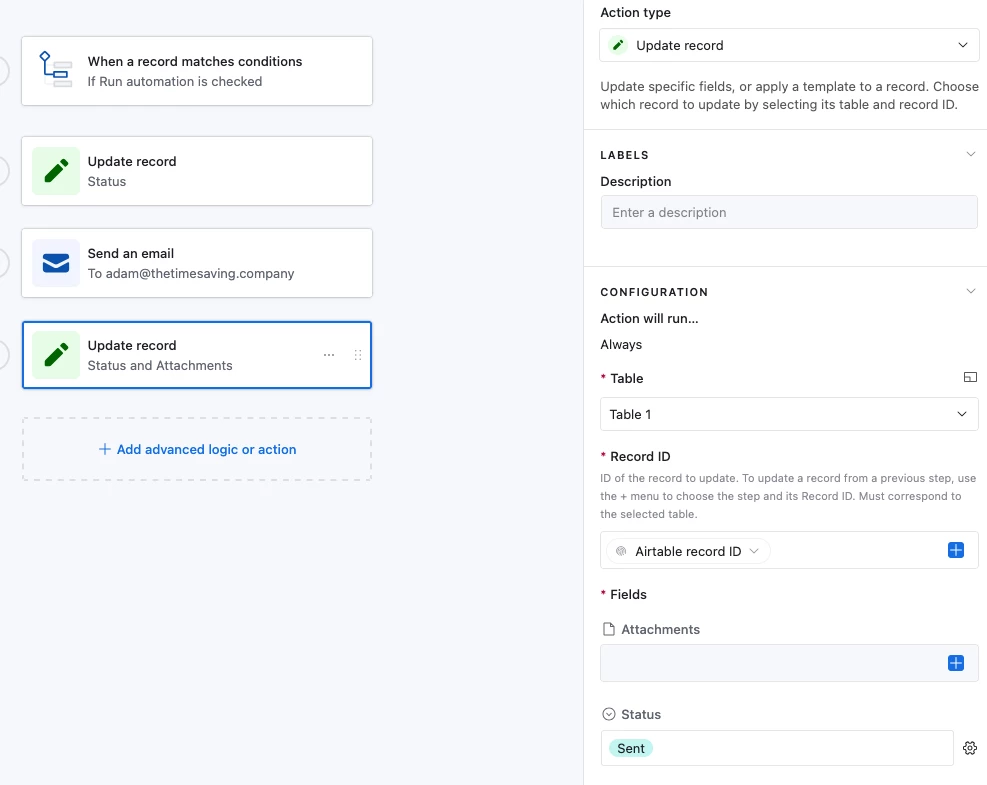Click the Enter a description field

tap(789, 212)
